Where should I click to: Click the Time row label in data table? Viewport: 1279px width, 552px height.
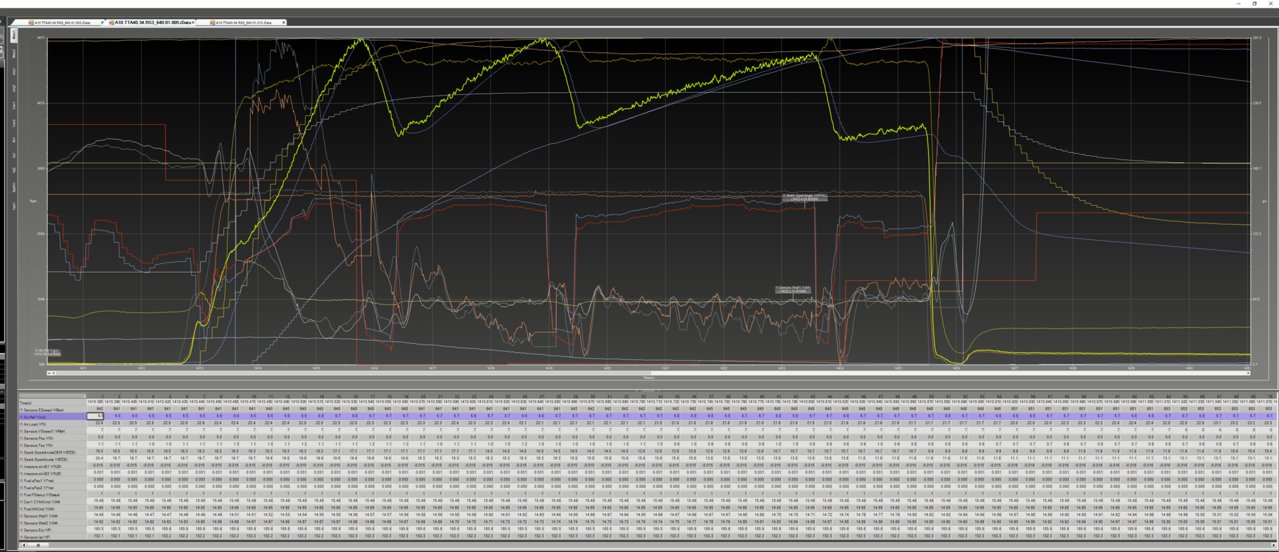pyautogui.click(x=52, y=403)
